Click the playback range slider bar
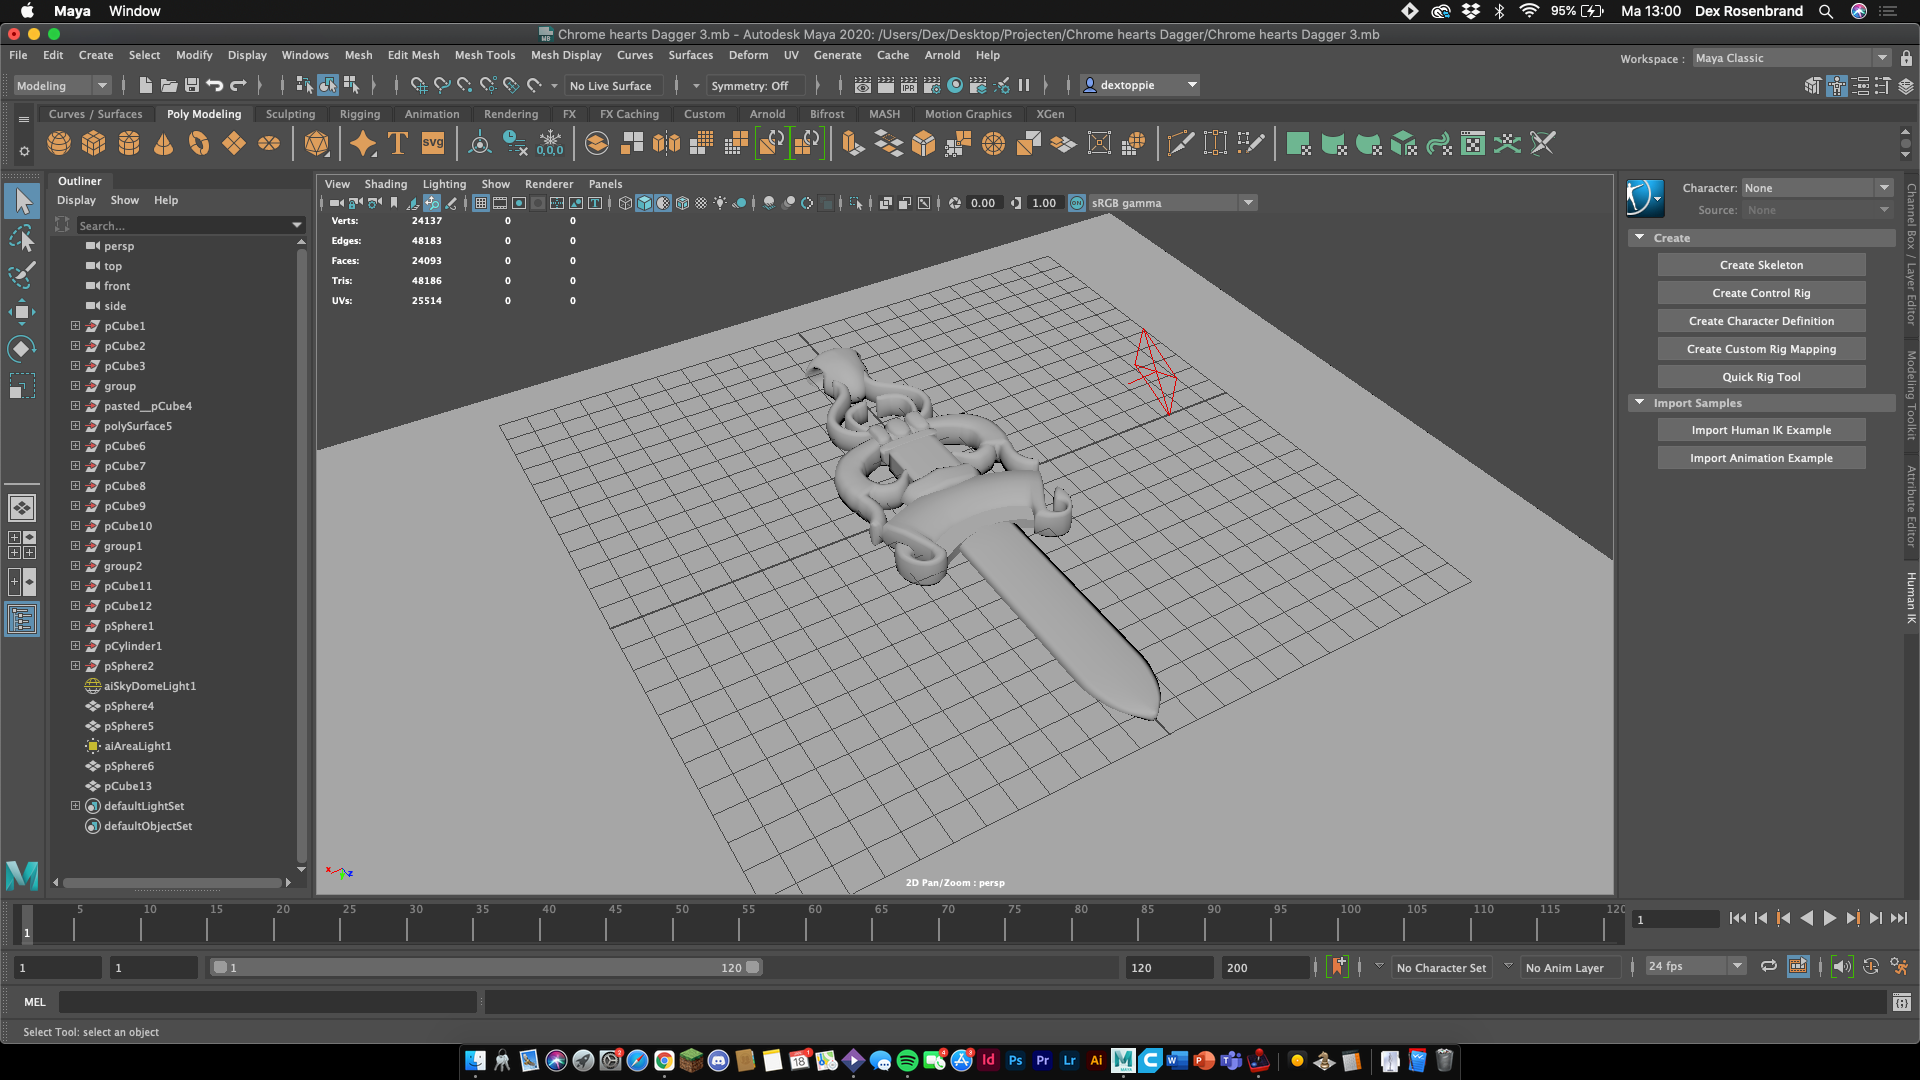The width and height of the screenshot is (1920, 1080). [x=486, y=968]
